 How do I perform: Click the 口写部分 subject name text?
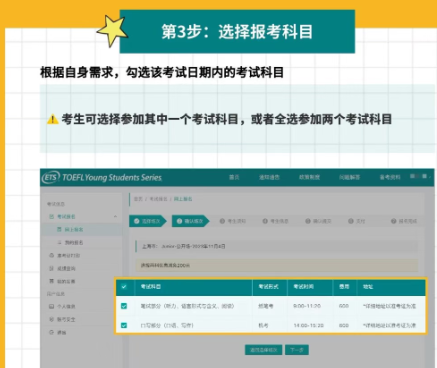point(167,325)
